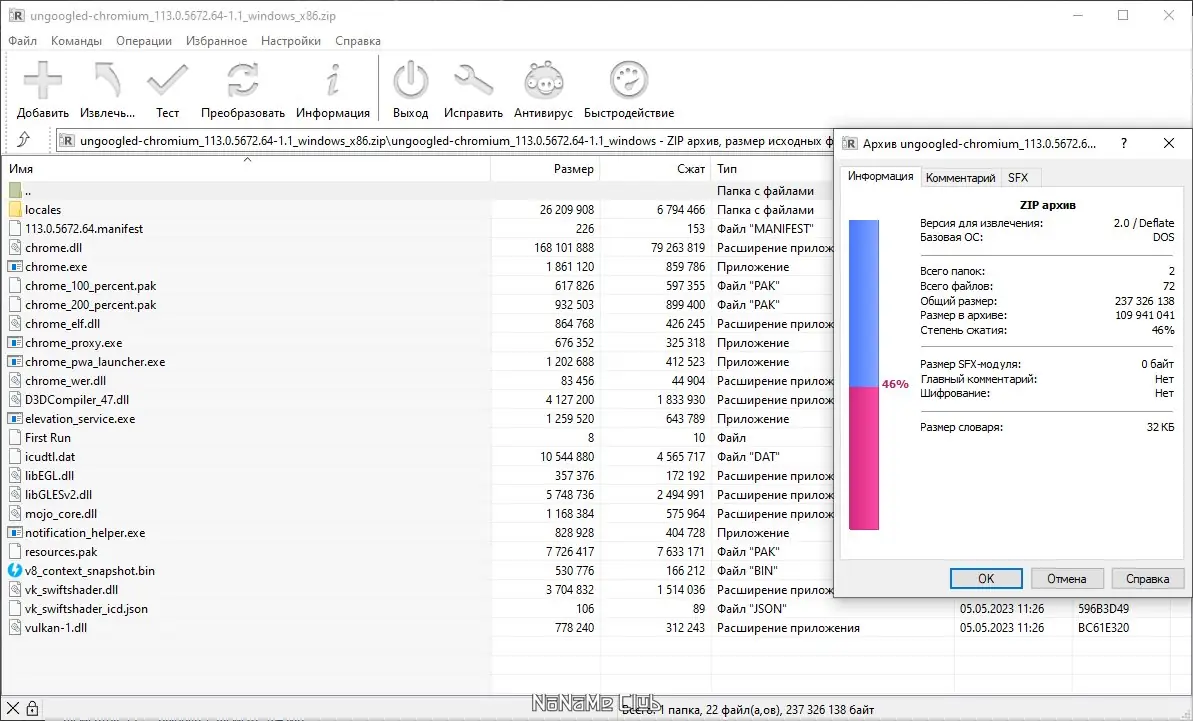The width and height of the screenshot is (1193, 721).
Task: Open the Файл menu
Action: click(23, 41)
